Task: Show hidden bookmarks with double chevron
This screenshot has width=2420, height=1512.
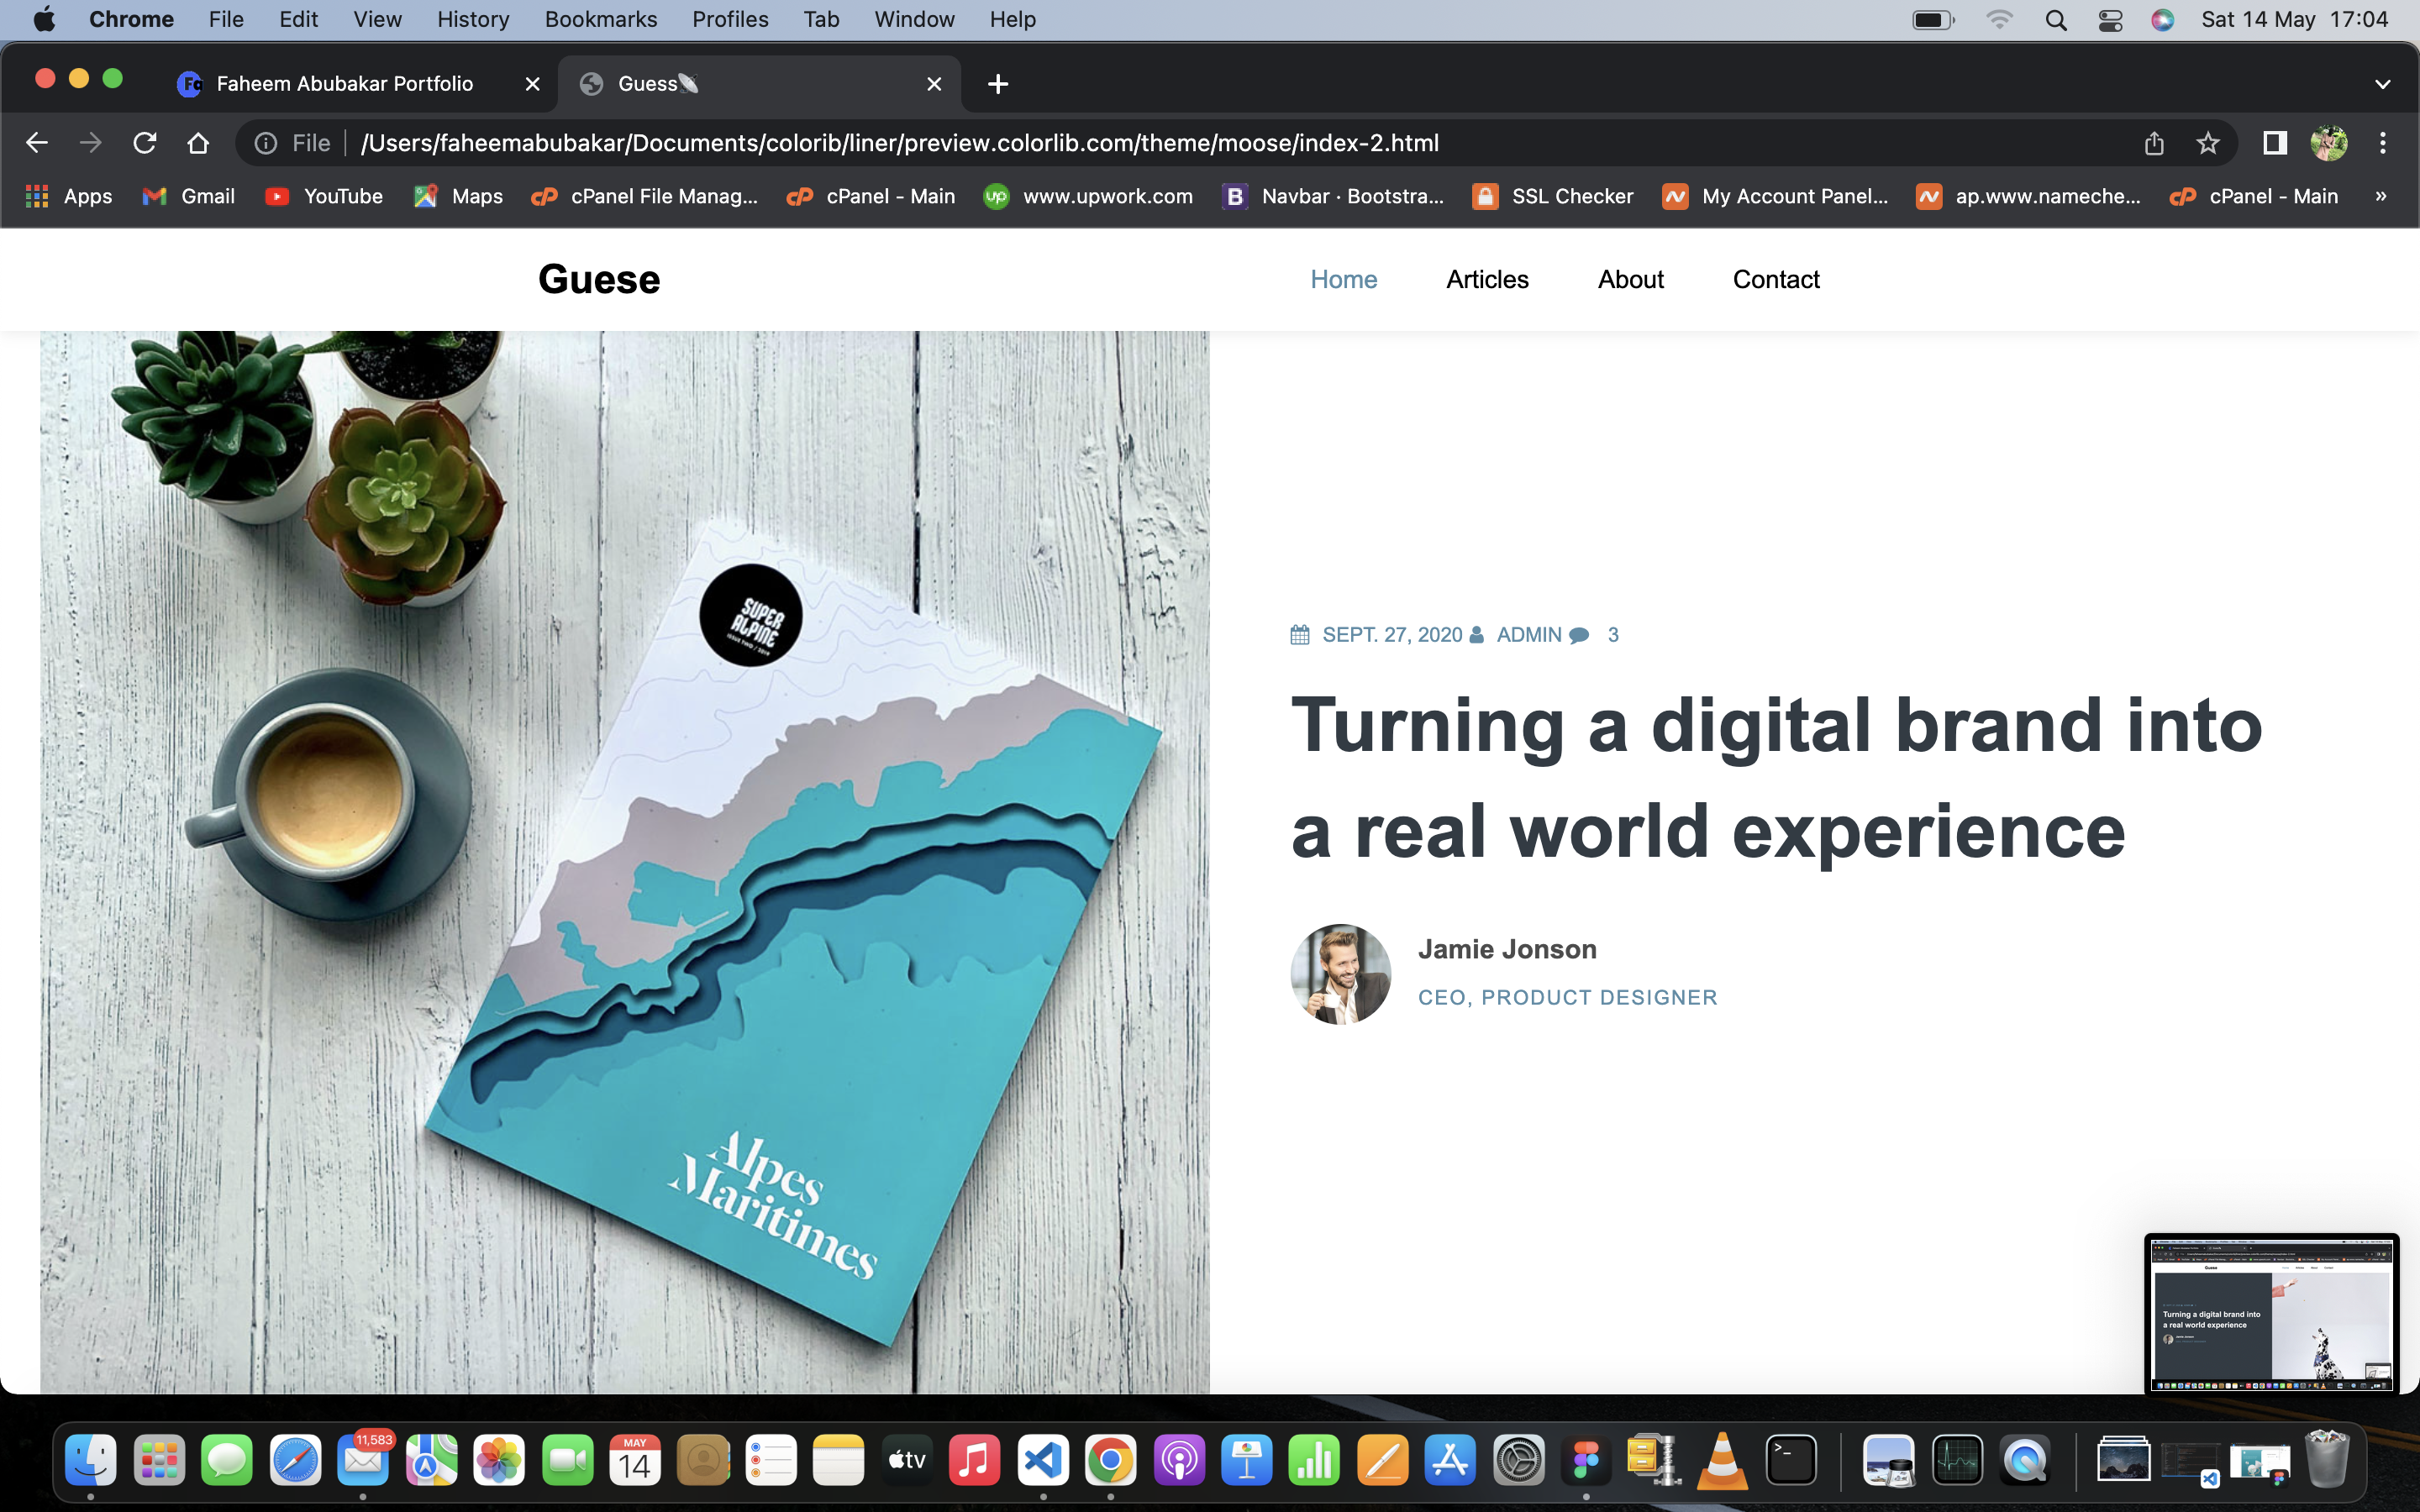Action: (x=2381, y=196)
